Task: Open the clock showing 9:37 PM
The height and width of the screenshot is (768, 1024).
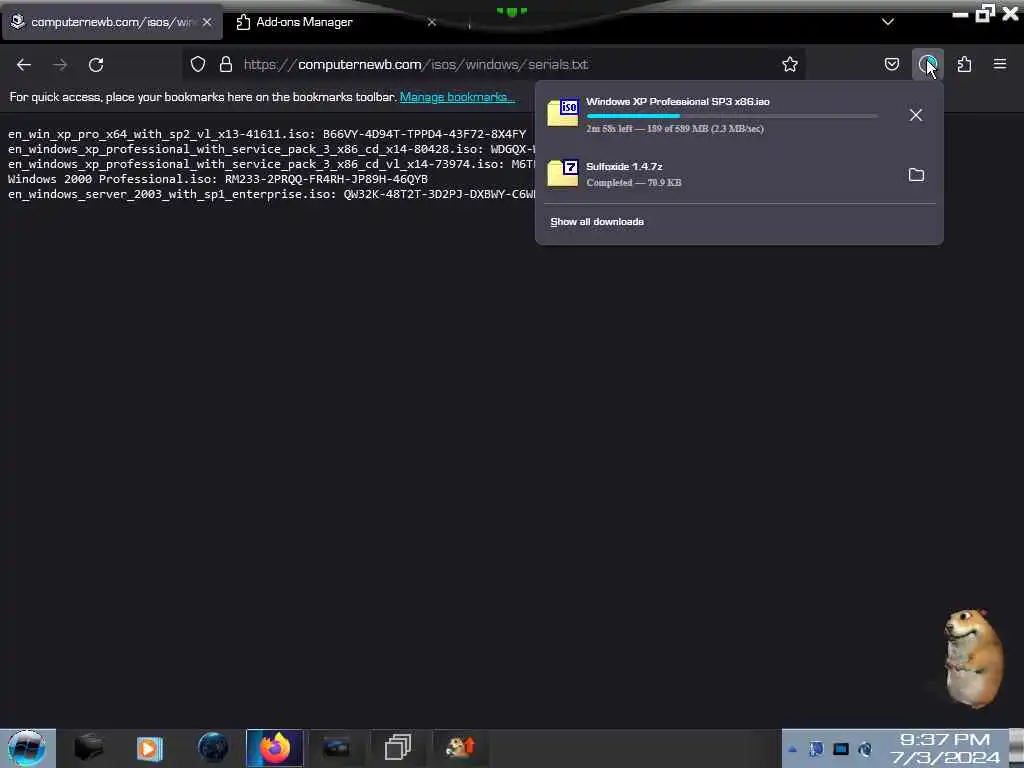Action: pos(945,748)
